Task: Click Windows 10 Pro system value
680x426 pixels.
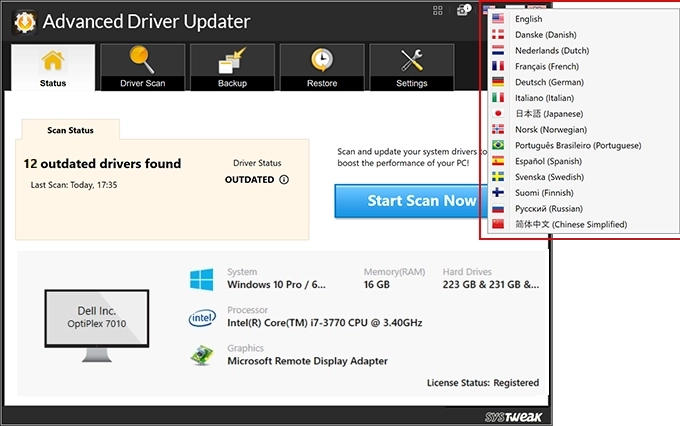Action: (x=277, y=285)
